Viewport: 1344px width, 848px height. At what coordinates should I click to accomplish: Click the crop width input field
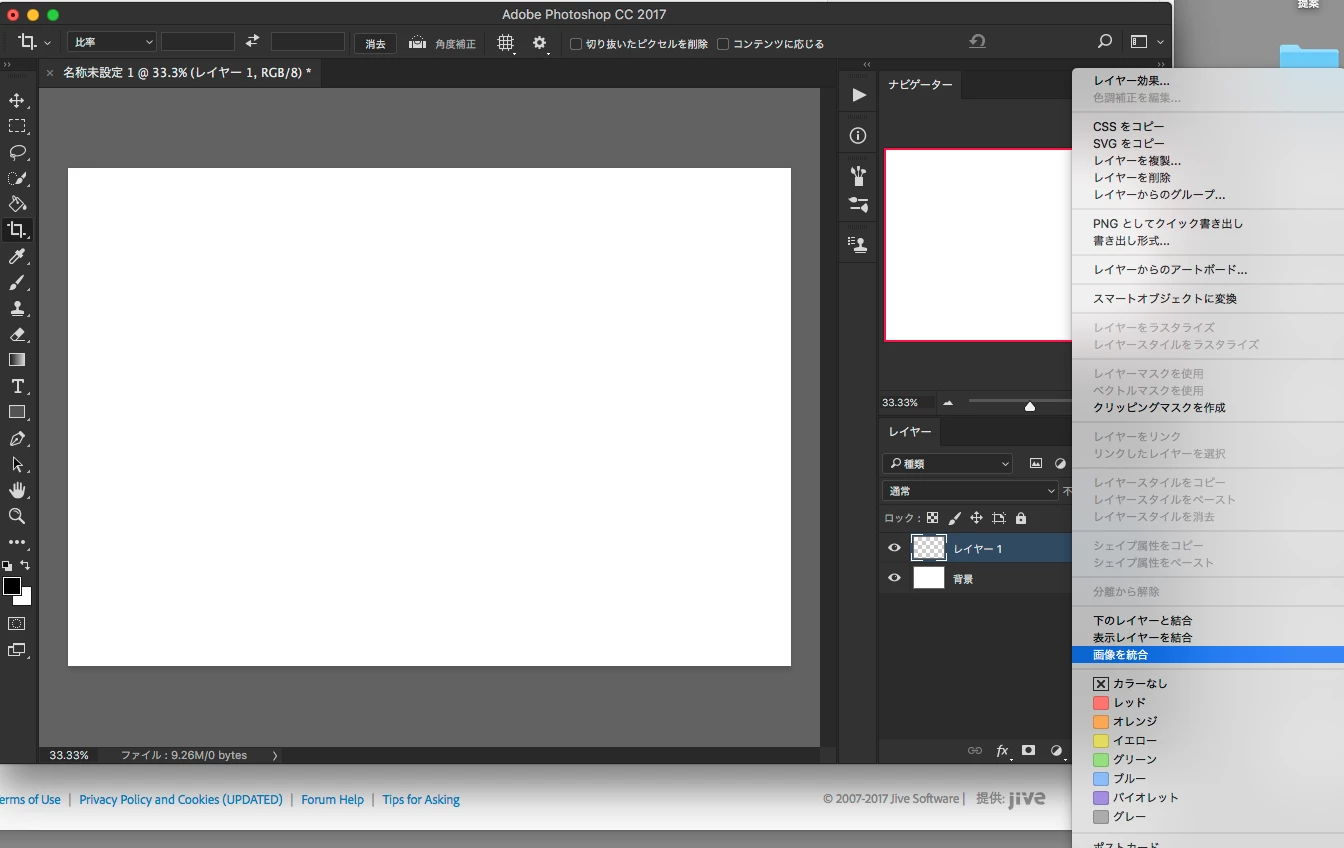tap(198, 42)
